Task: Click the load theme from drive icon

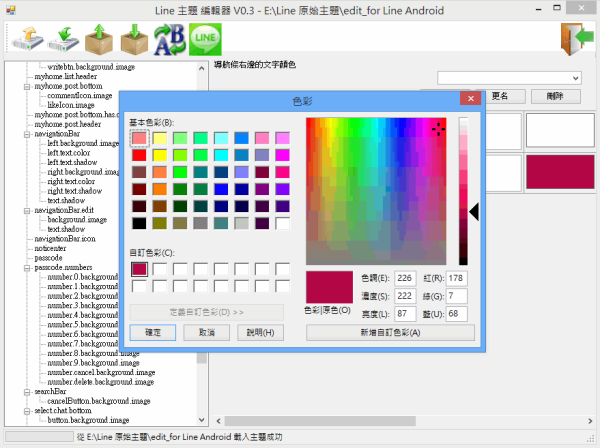Action: click(x=28, y=39)
